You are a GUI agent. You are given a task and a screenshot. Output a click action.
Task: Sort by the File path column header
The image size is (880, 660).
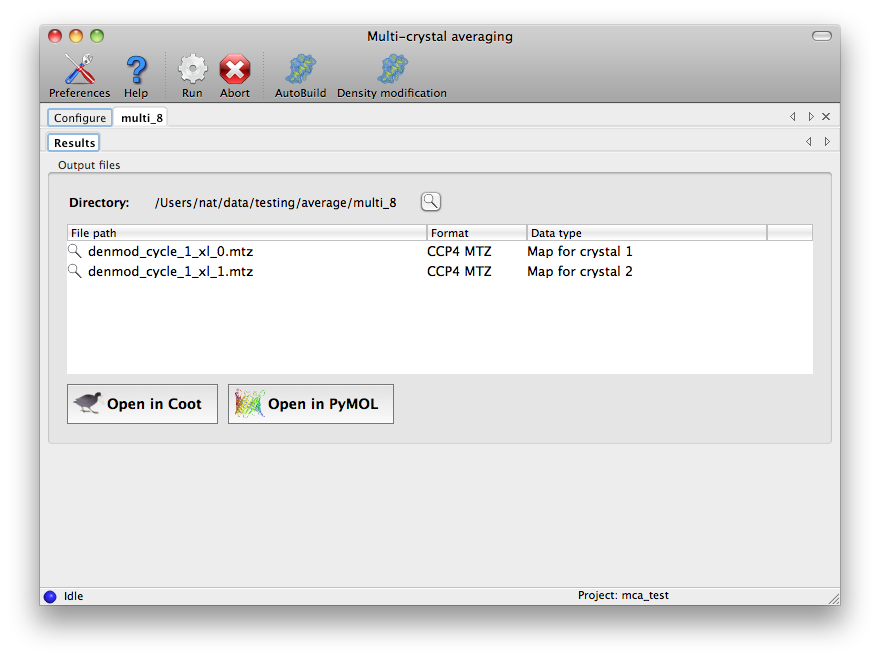coord(246,233)
